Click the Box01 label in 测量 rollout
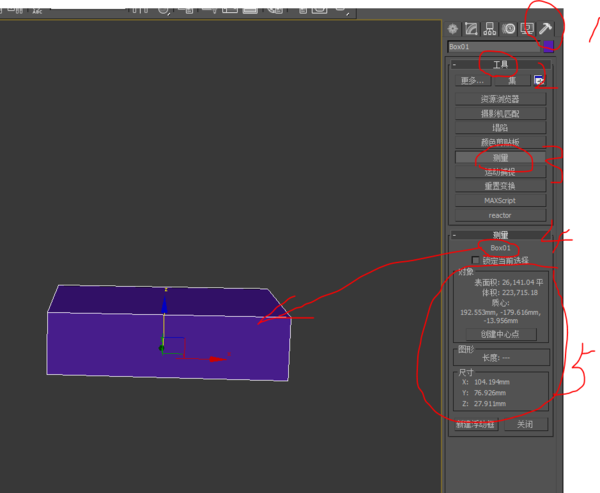This screenshot has width=600, height=493. [501, 248]
